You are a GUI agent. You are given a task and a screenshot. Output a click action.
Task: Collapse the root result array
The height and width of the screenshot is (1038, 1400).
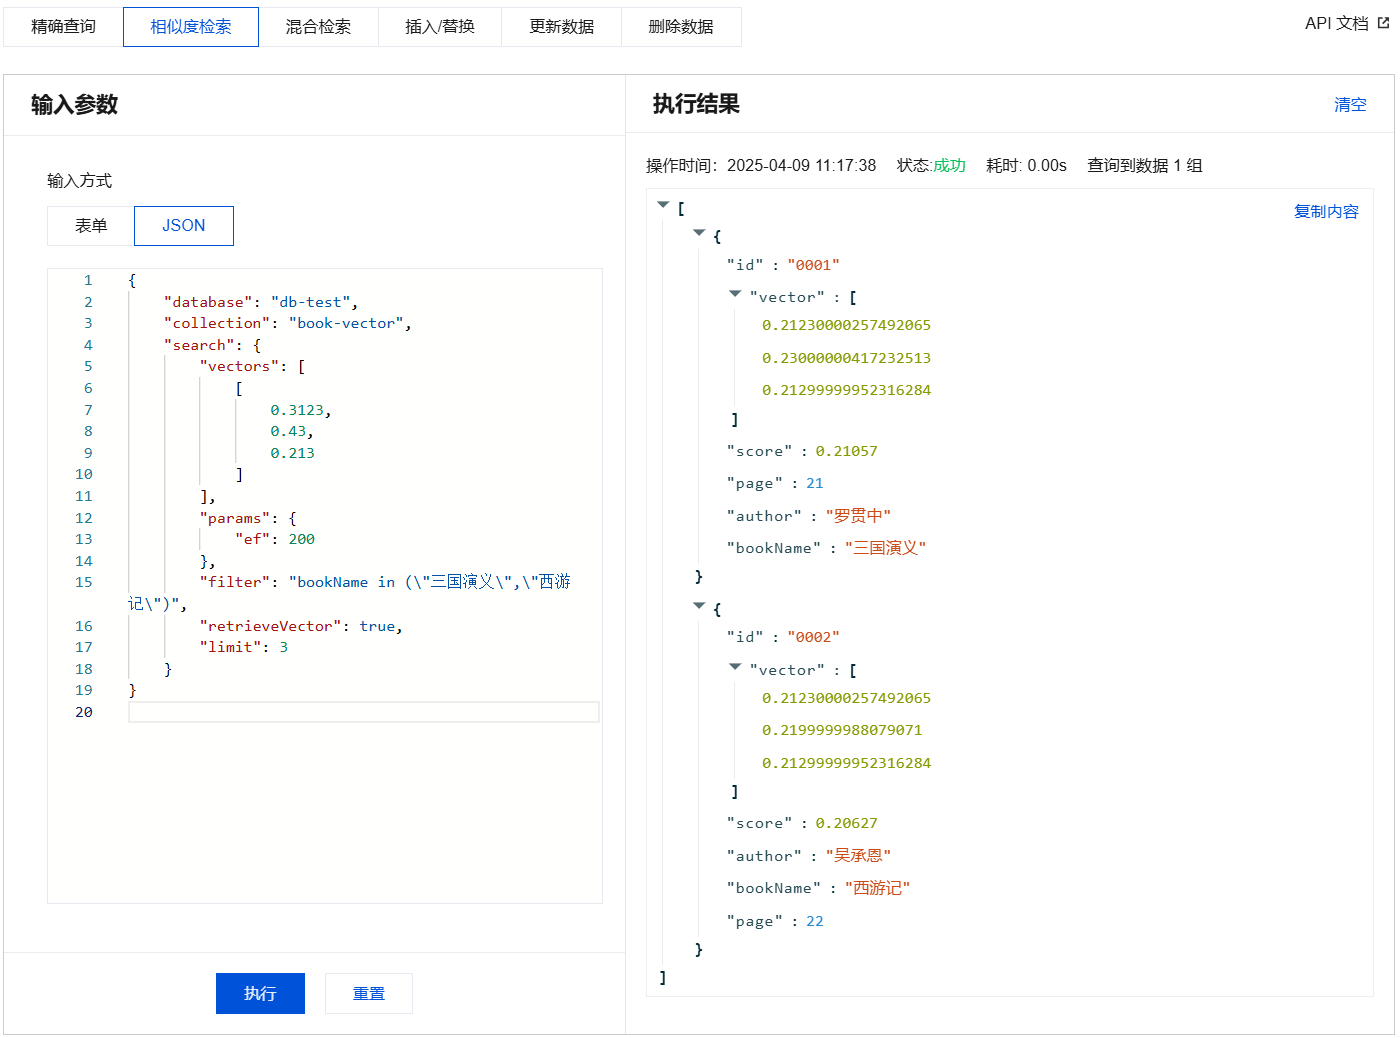663,205
